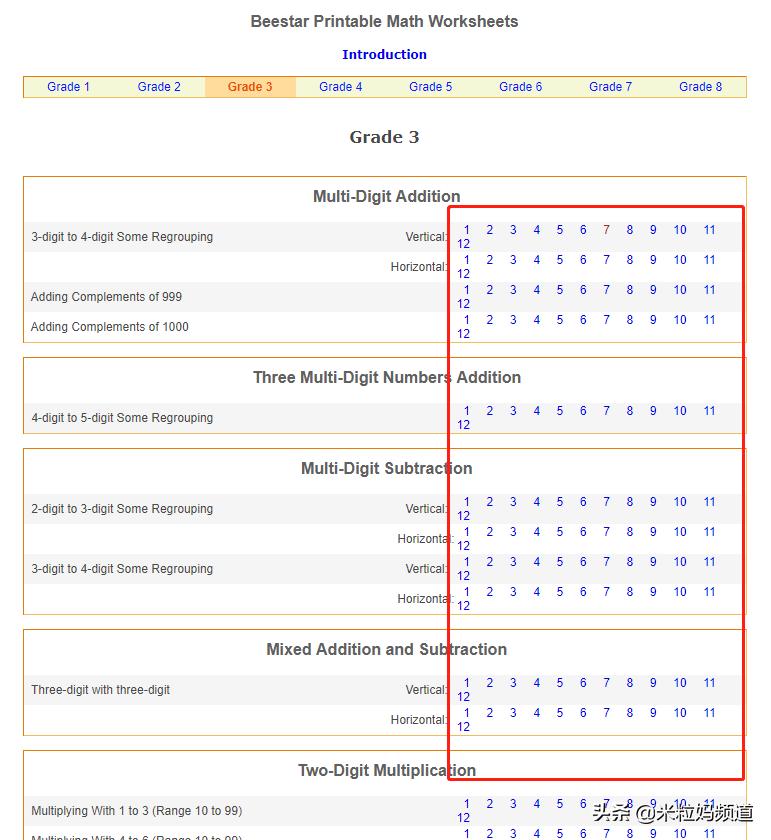Viewport: 771px width, 840px height.
Task: Open worksheet 10 for addition Horizontal row
Action: pyautogui.click(x=680, y=260)
